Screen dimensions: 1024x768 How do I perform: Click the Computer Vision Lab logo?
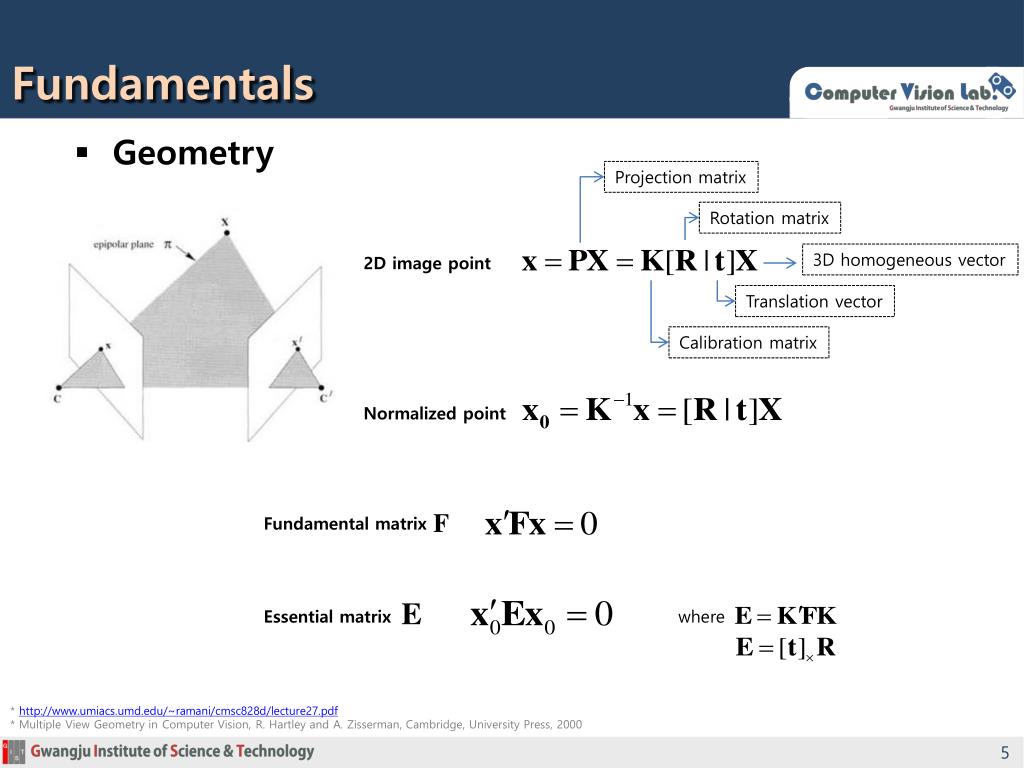coord(910,92)
